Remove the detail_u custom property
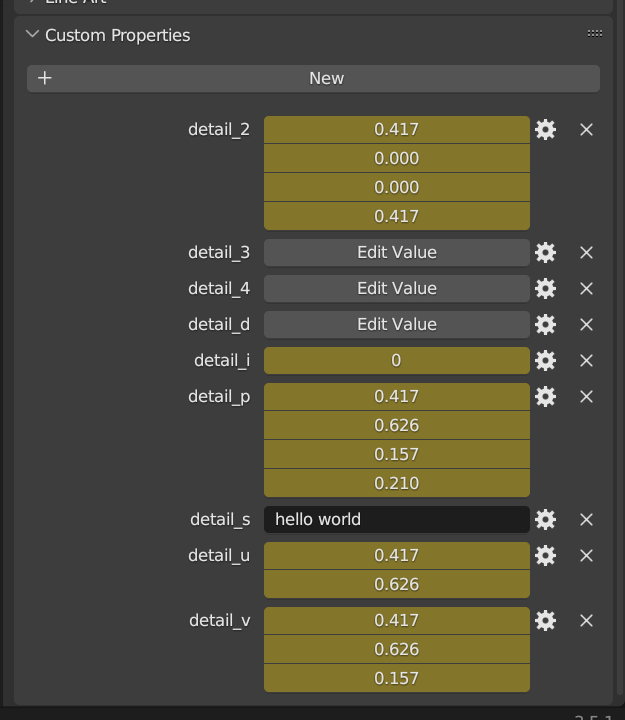This screenshot has width=625, height=720. point(586,556)
